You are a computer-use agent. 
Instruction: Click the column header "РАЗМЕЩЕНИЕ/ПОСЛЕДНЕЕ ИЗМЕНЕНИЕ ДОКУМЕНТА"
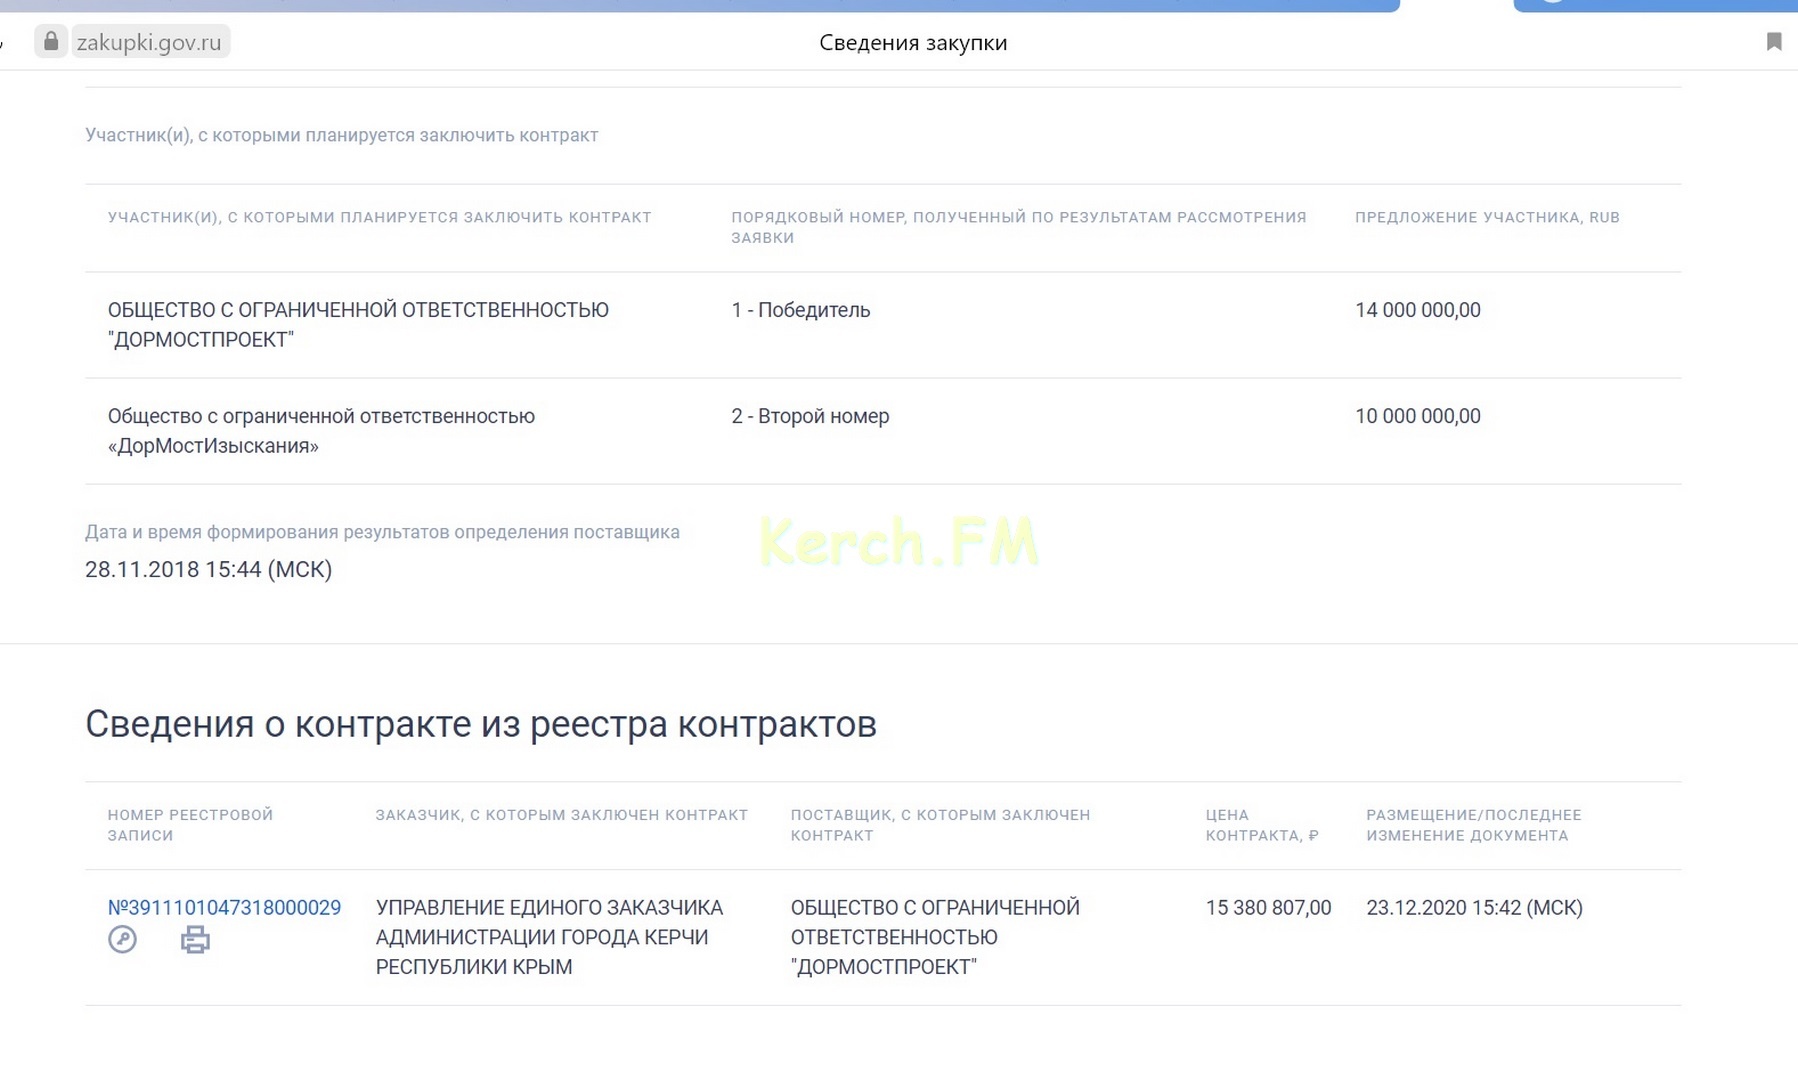point(1474,825)
